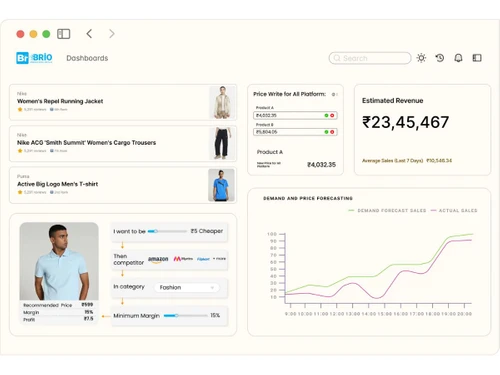Toggle Actual Sales legend entry

tap(454, 210)
